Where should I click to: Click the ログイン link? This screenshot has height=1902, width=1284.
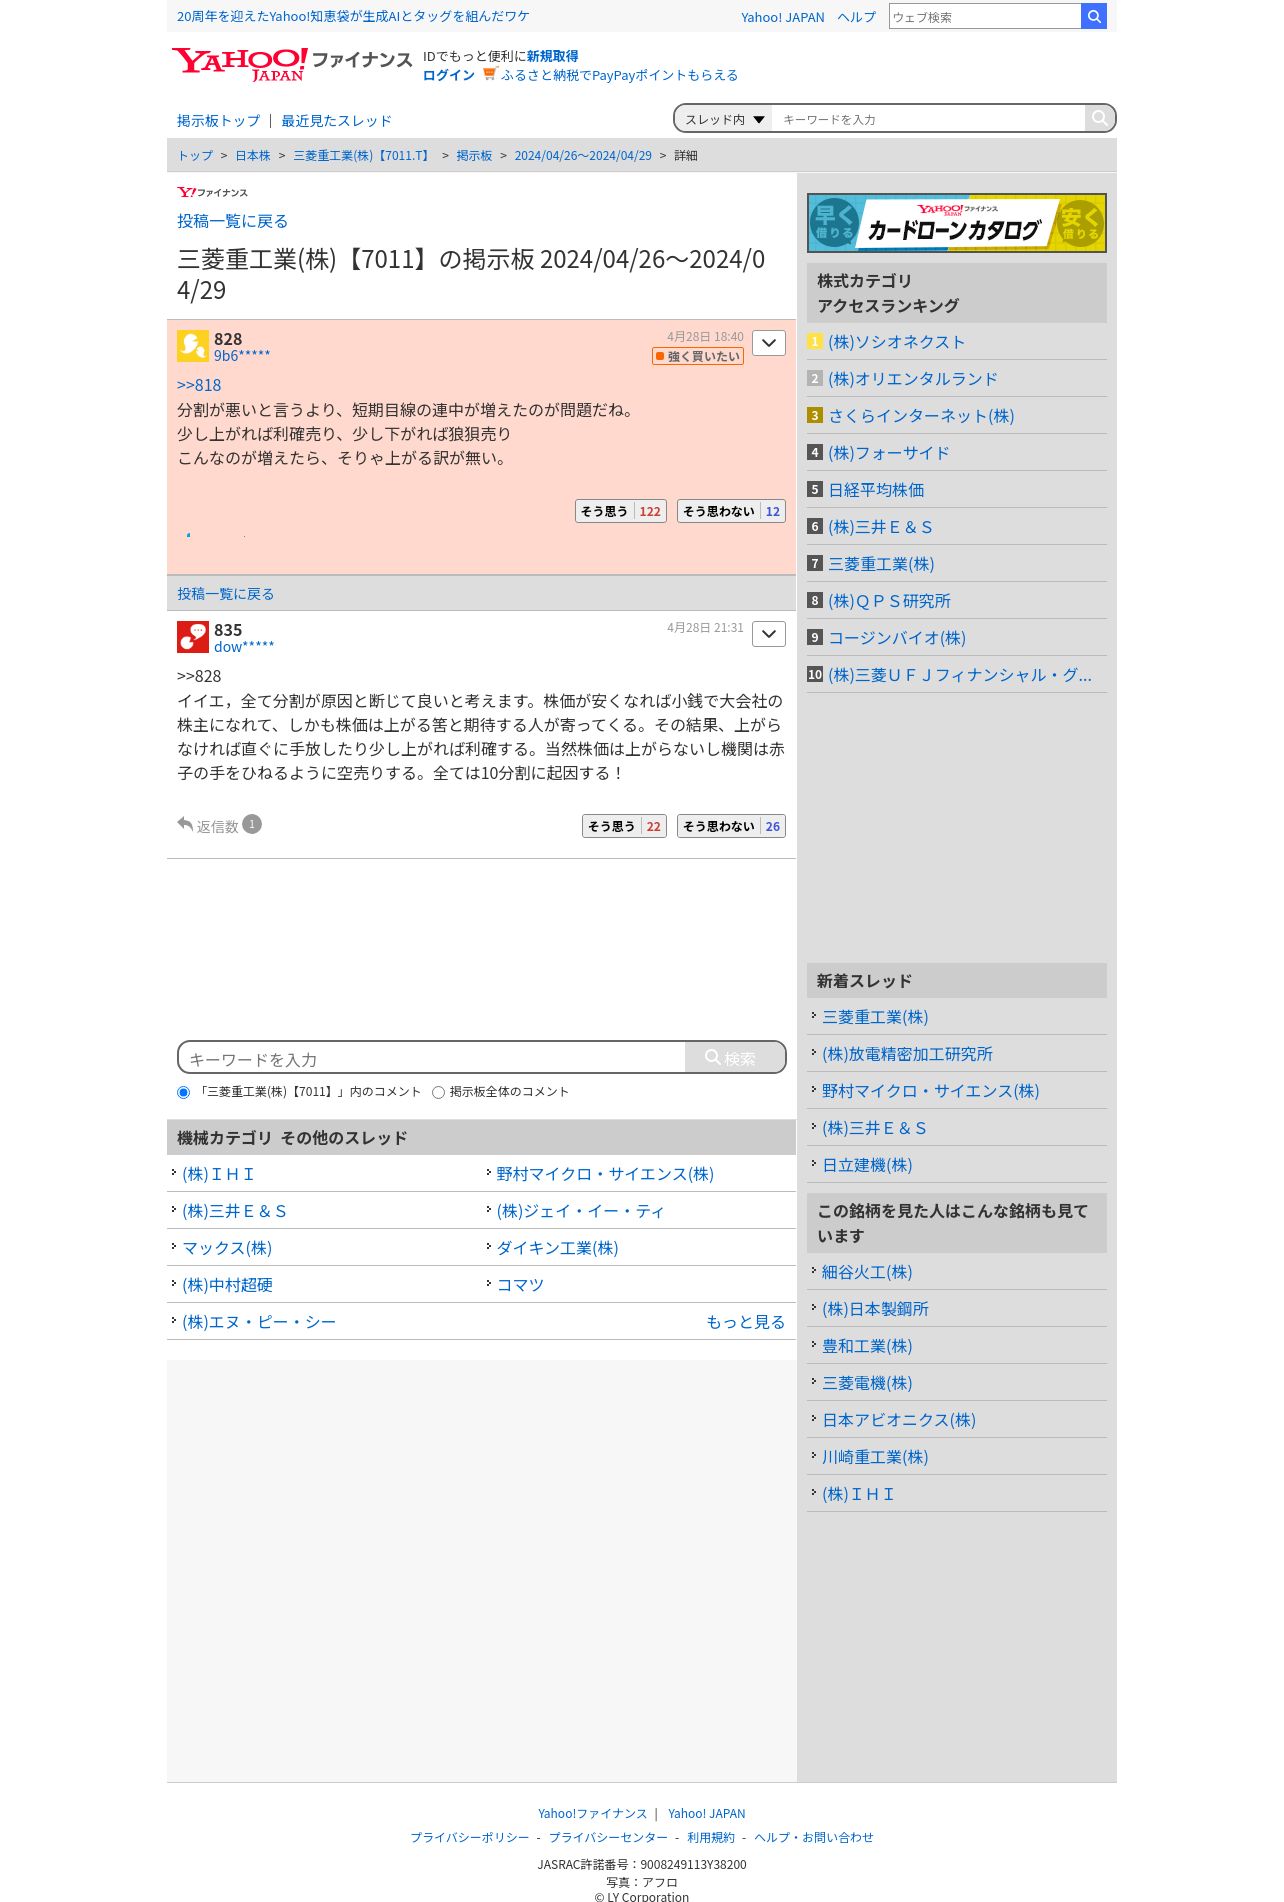click(x=448, y=75)
